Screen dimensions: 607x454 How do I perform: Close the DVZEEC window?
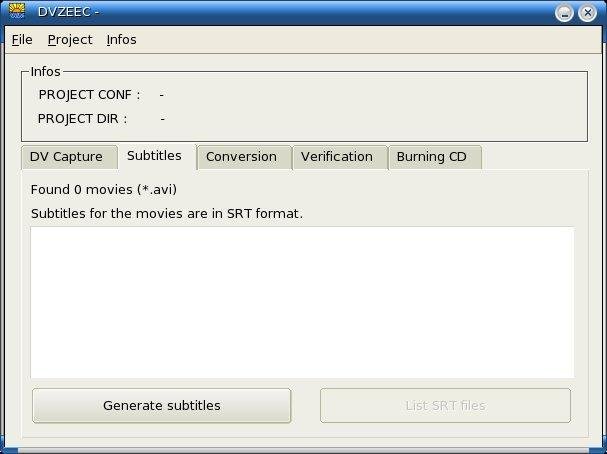(x=589, y=12)
